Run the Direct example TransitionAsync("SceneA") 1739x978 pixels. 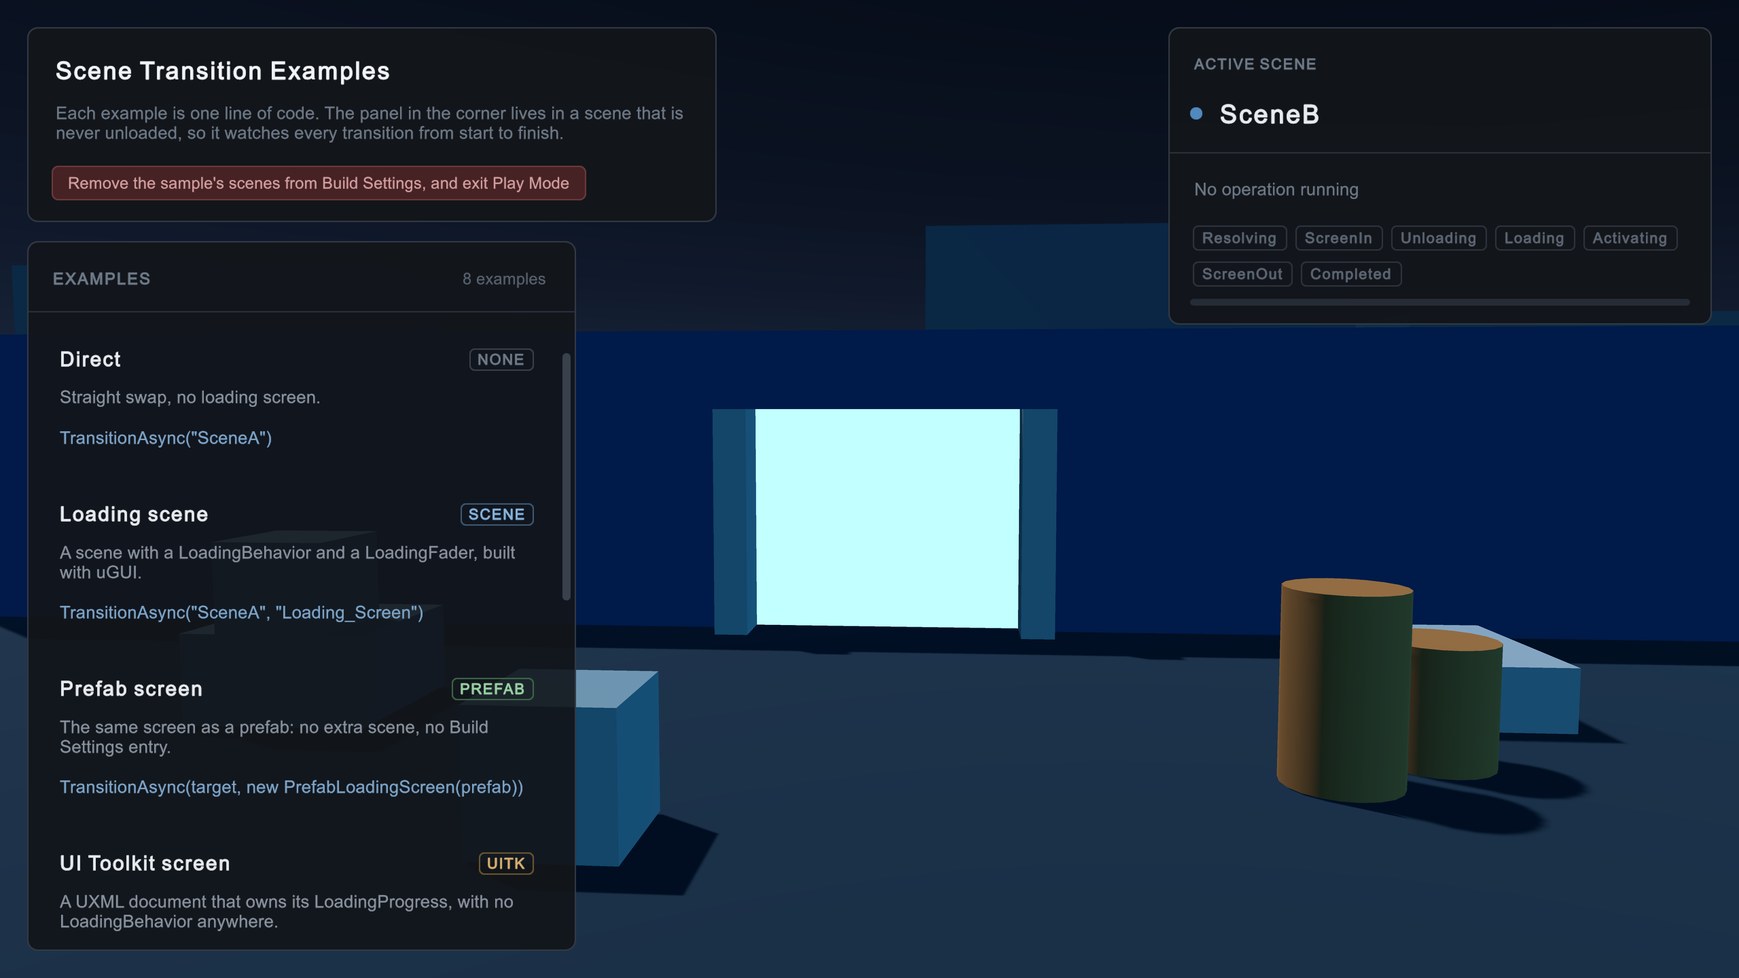coord(166,438)
